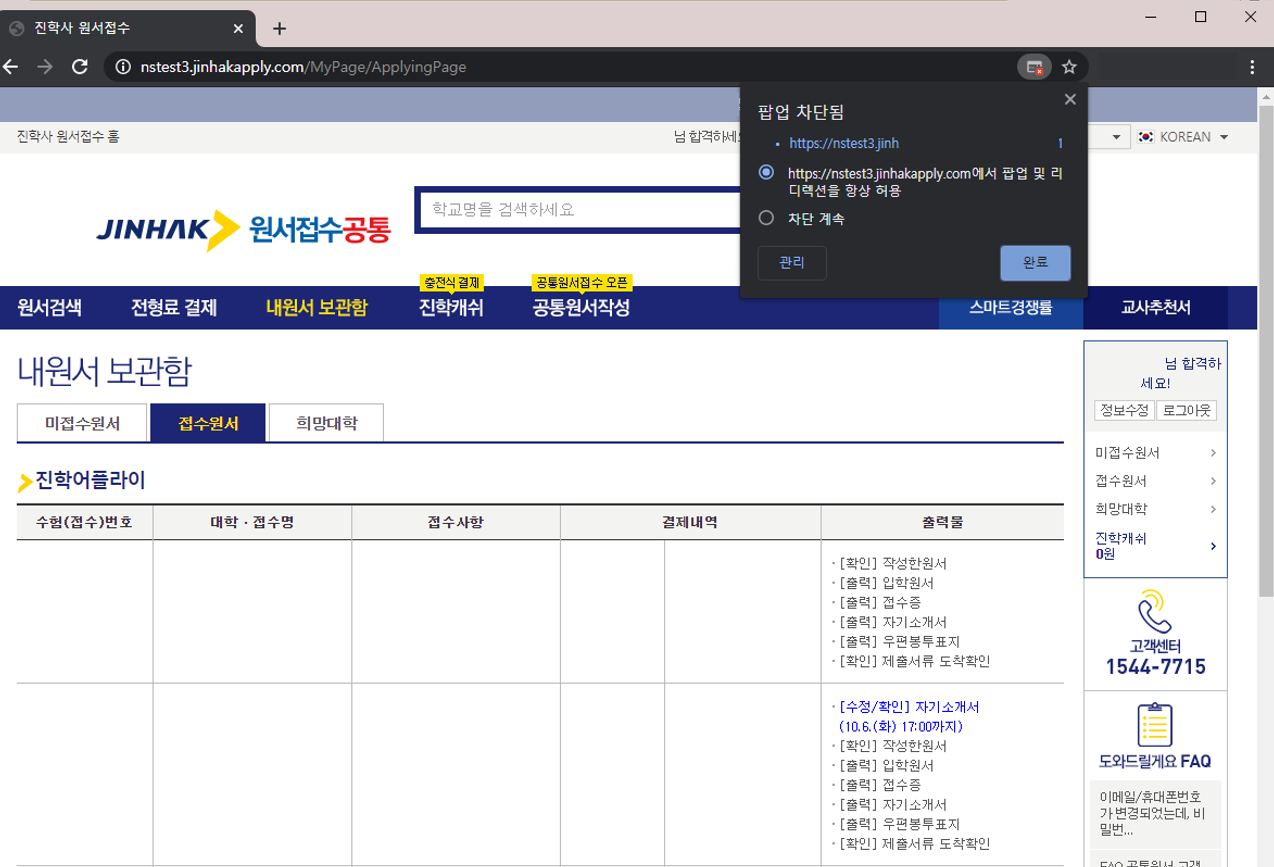Expand 진학캐쉬 0원 in the sidebar
This screenshot has height=867, width=1274.
pyautogui.click(x=1156, y=545)
